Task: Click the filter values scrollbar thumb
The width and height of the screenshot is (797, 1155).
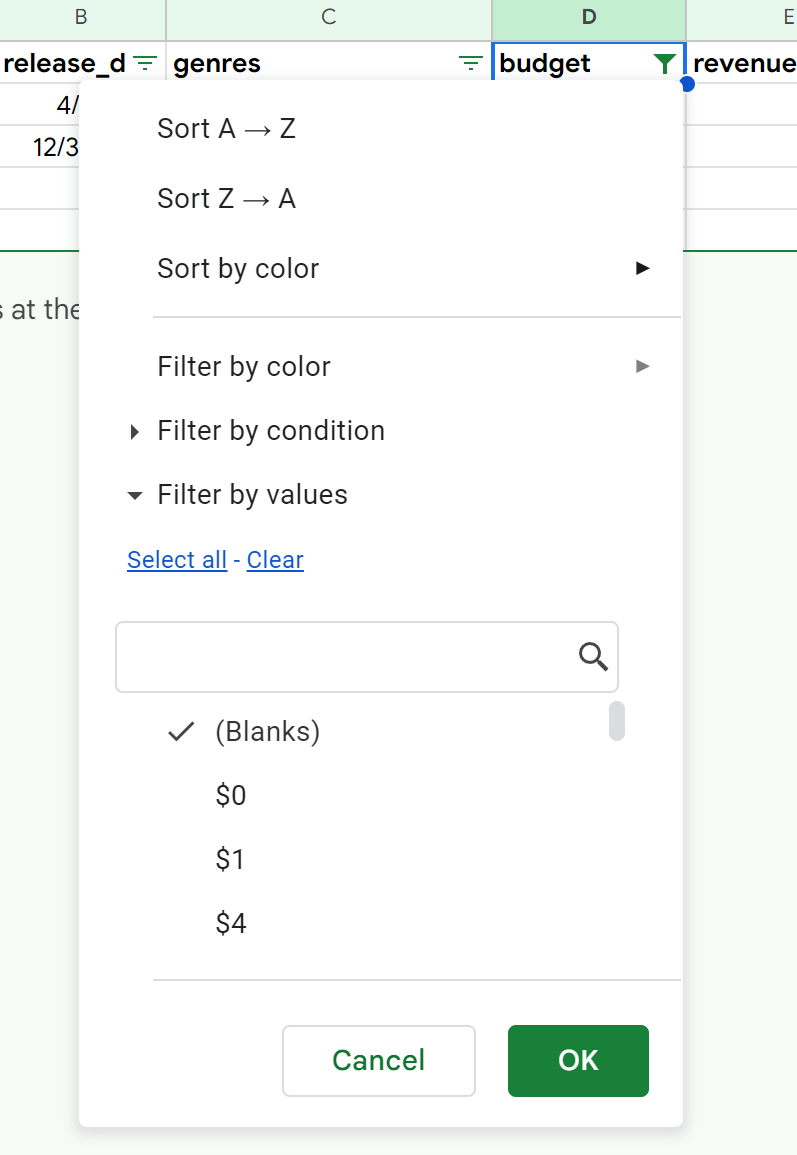Action: [617, 721]
